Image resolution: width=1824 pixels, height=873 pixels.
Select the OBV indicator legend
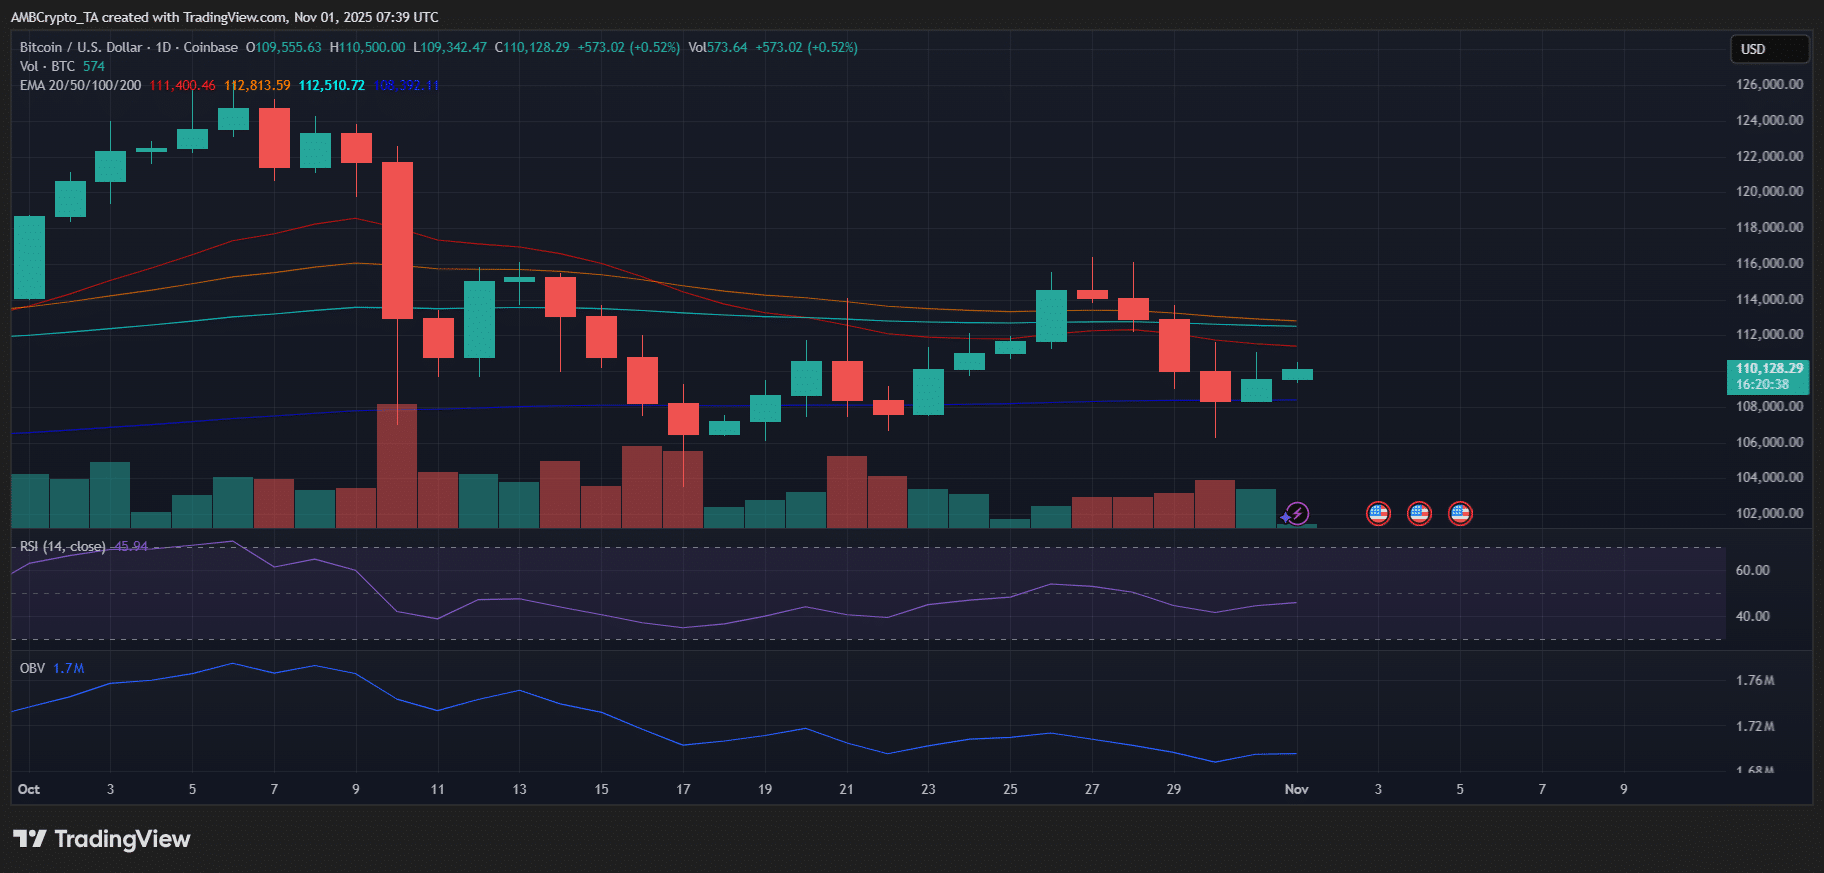pos(32,668)
